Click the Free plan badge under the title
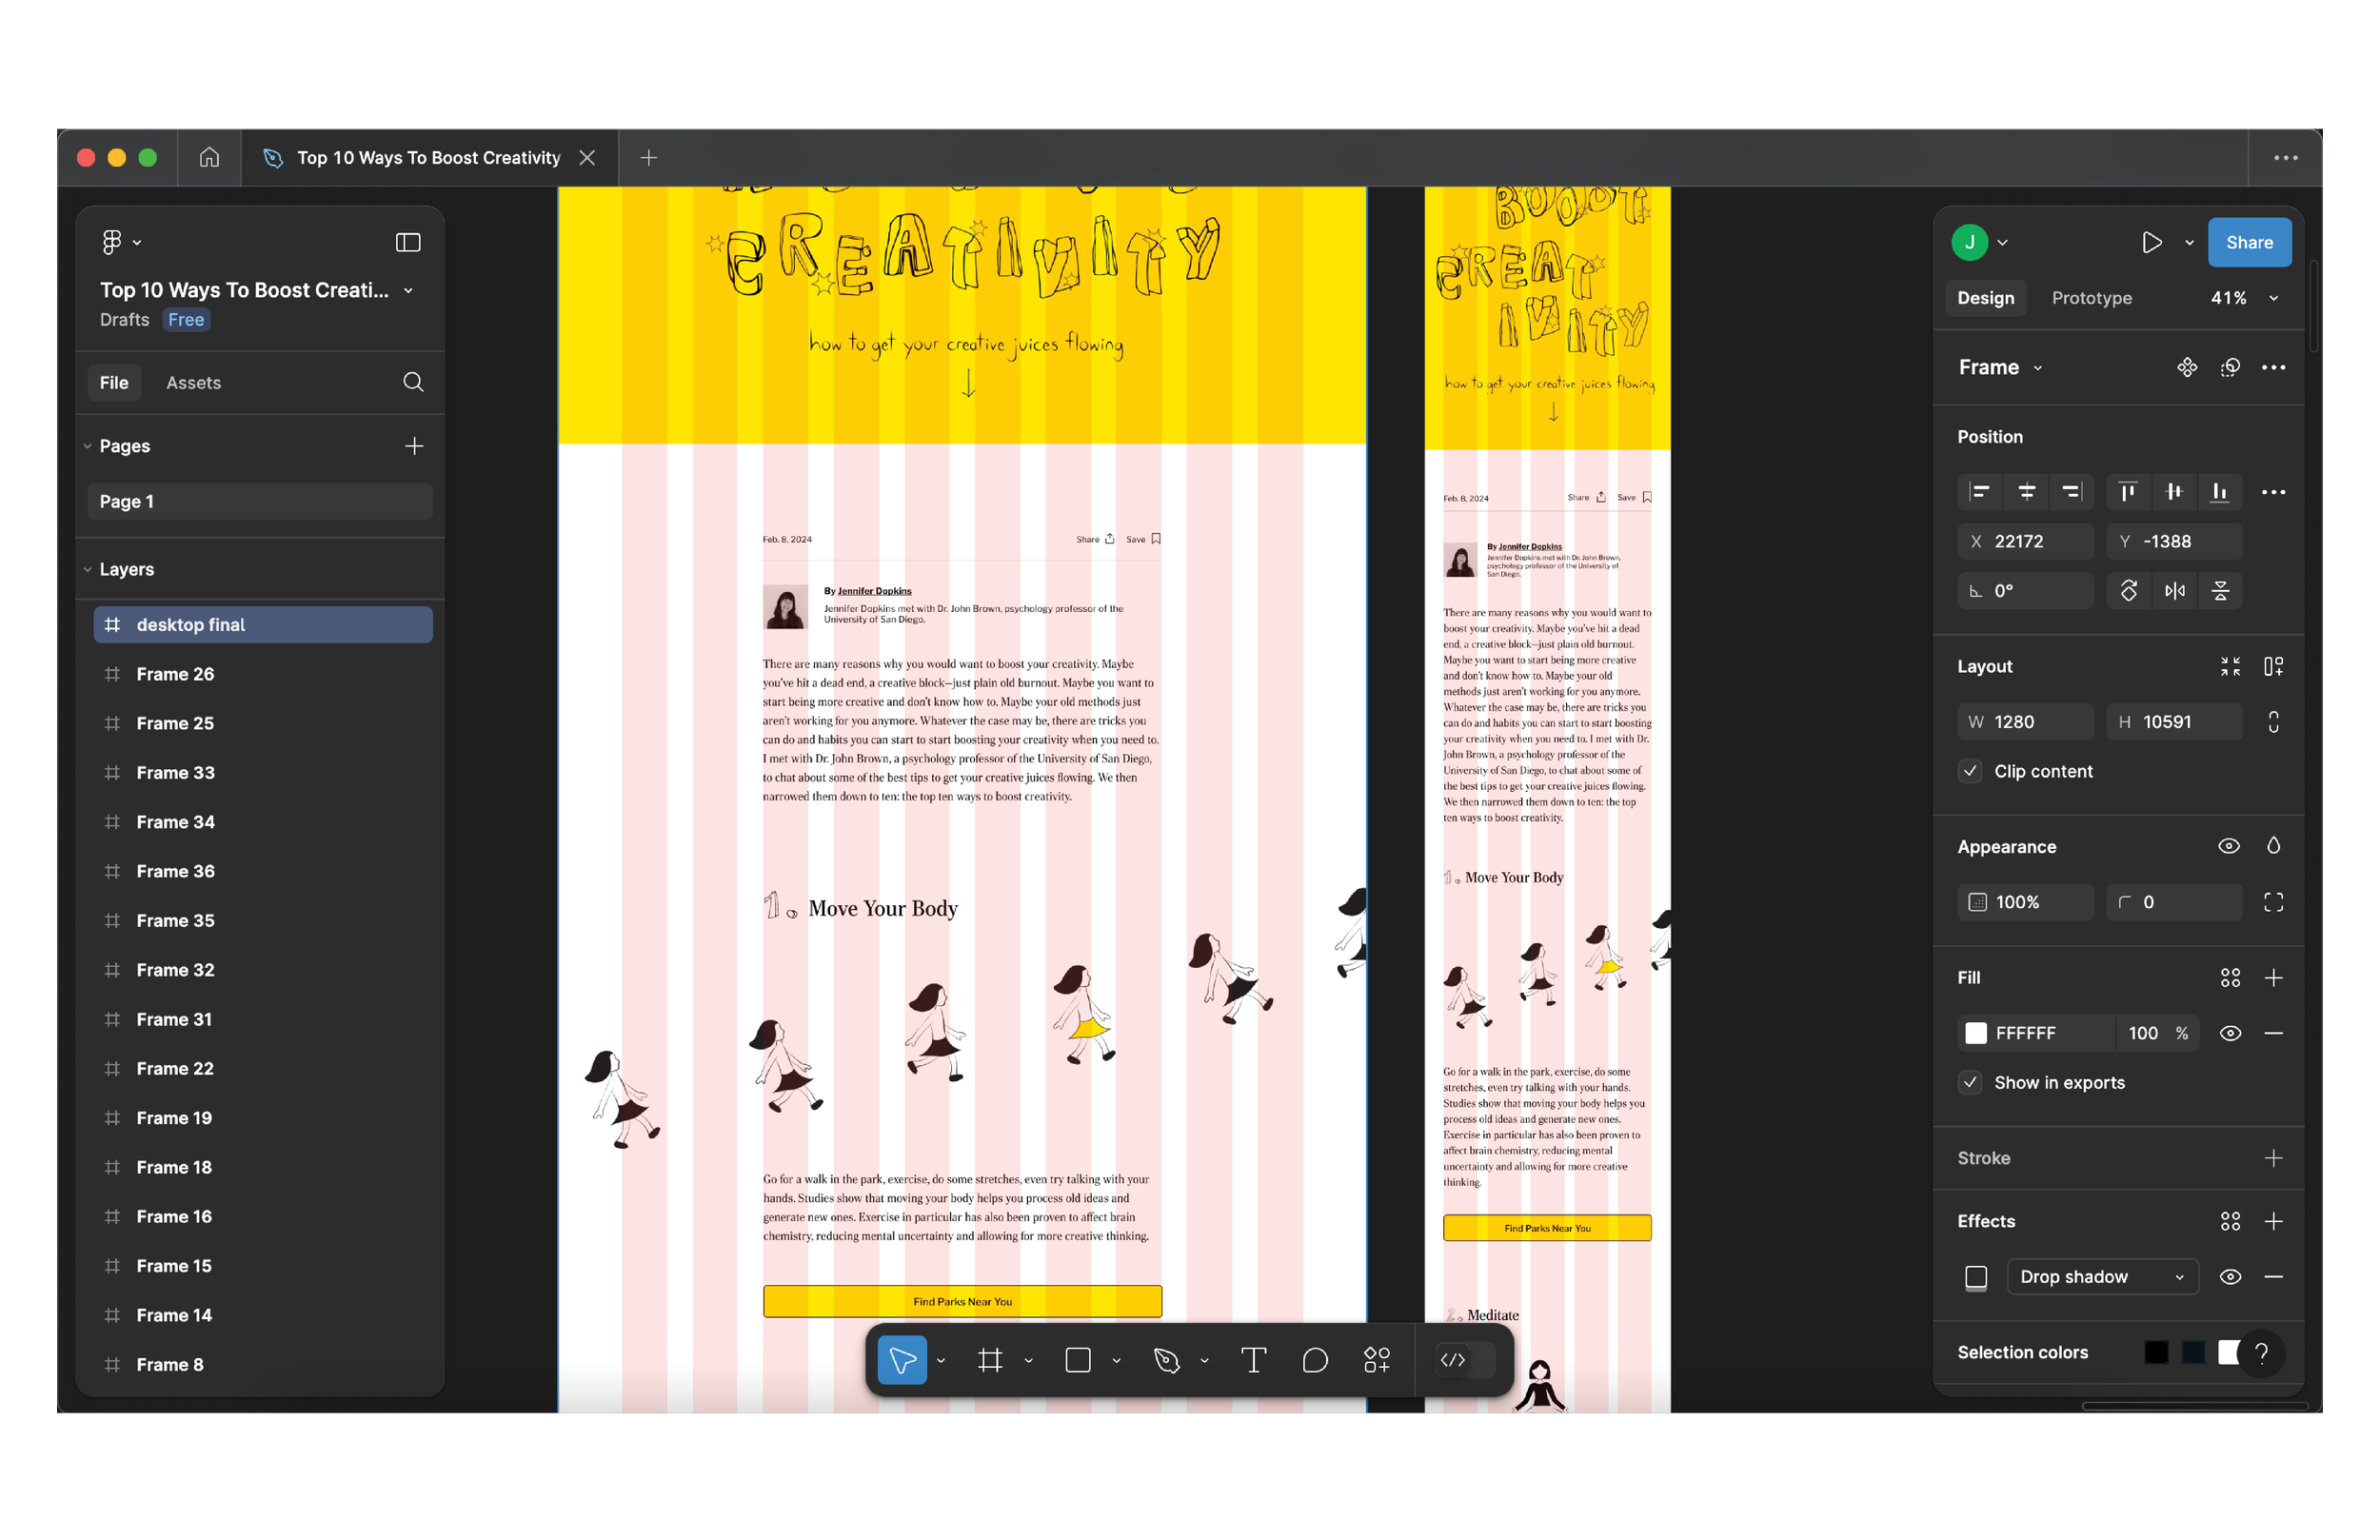Screen dimensions: 2380x1540 tap(186, 320)
